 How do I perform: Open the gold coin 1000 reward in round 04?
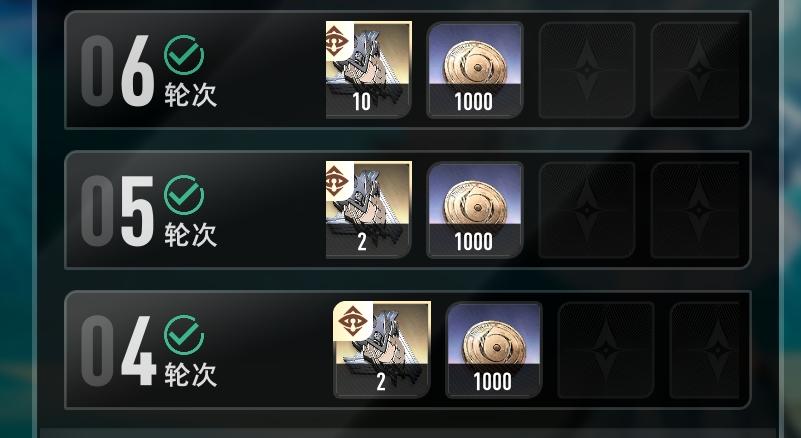(x=494, y=350)
